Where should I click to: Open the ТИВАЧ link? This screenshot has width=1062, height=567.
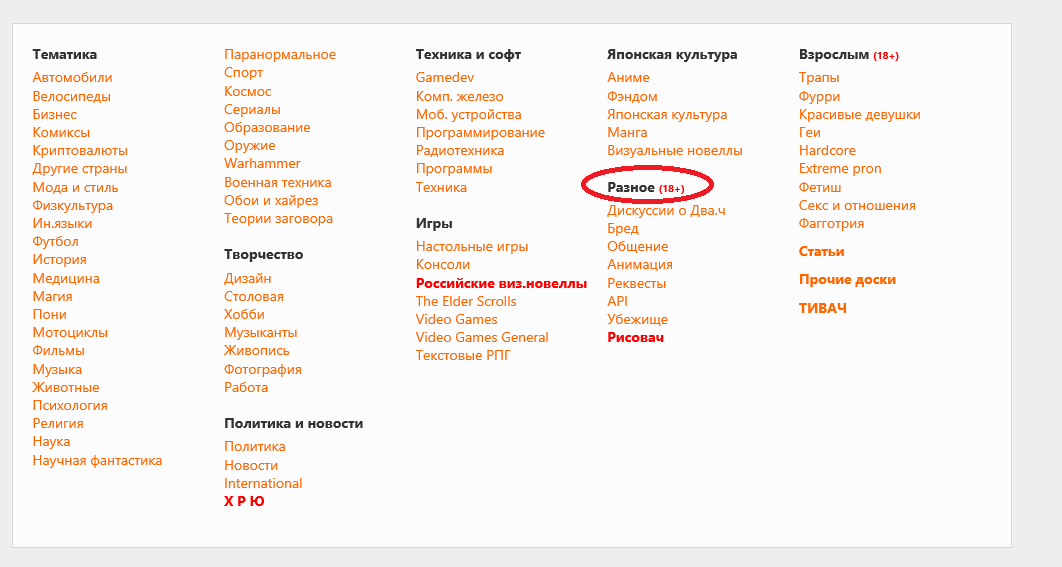tap(823, 308)
